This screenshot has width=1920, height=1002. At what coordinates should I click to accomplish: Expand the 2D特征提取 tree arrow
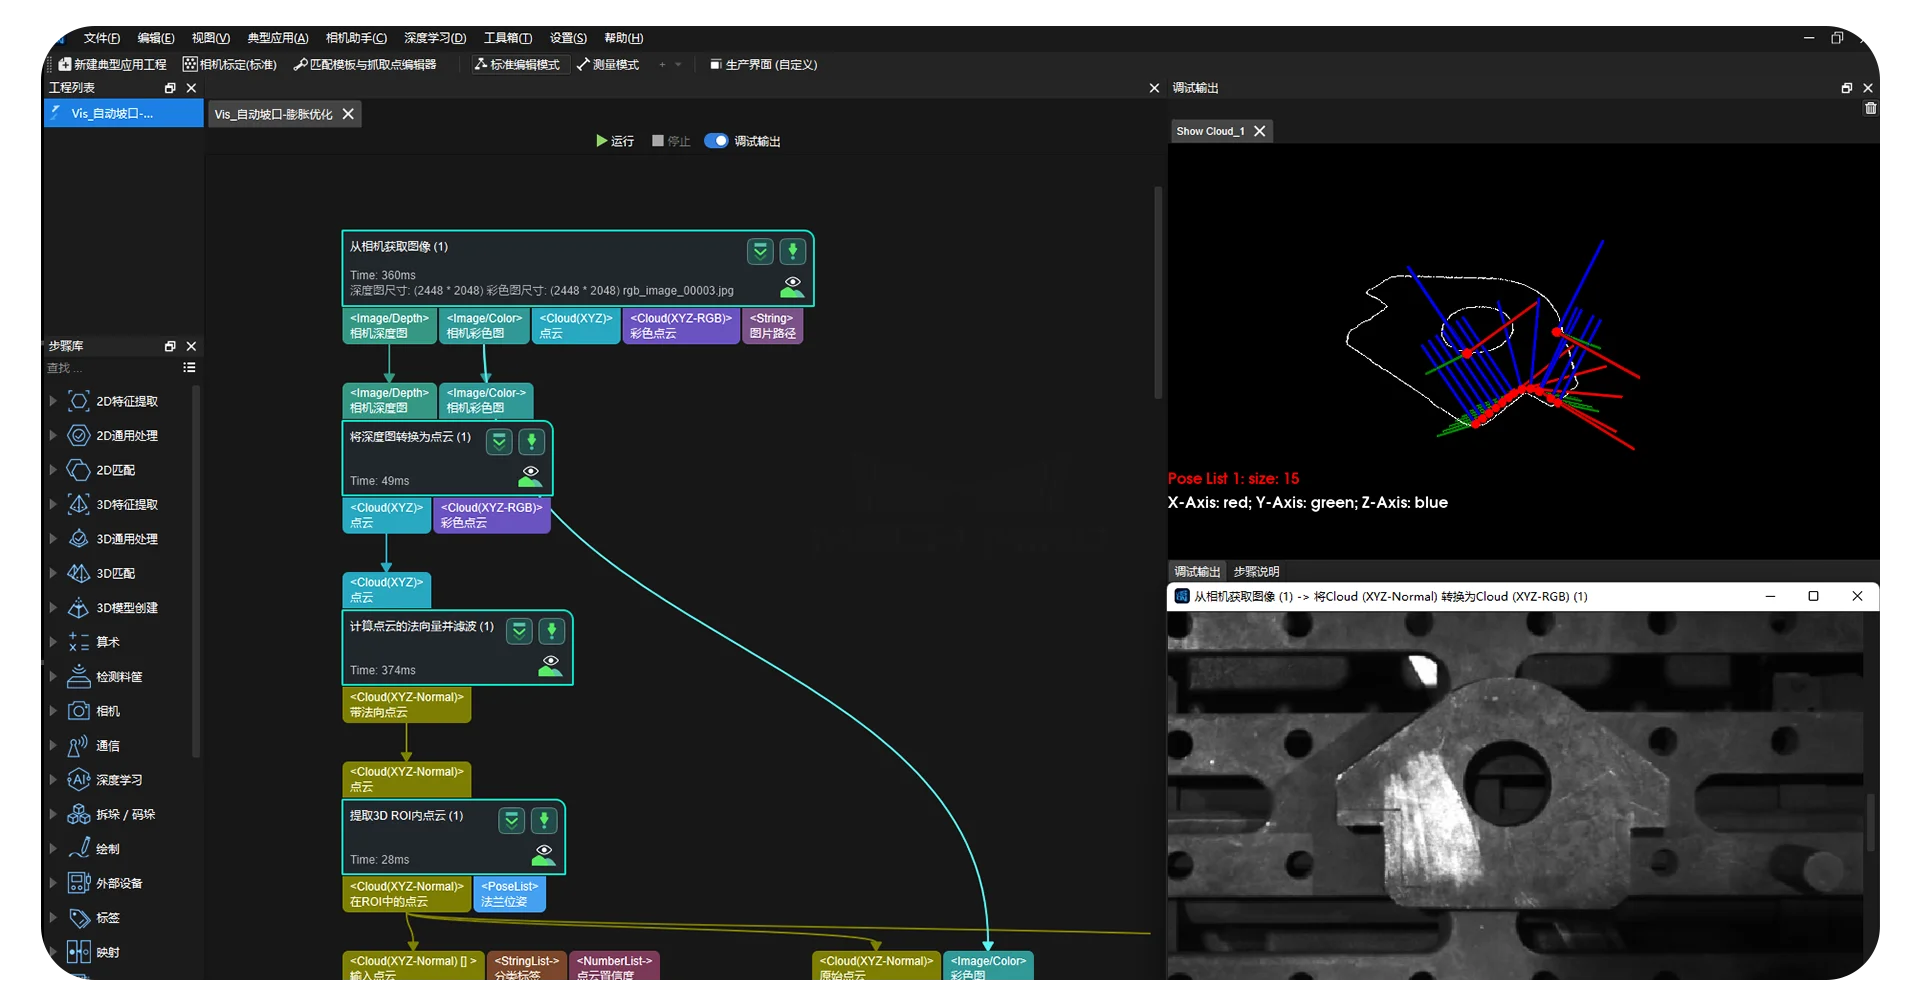[53, 401]
